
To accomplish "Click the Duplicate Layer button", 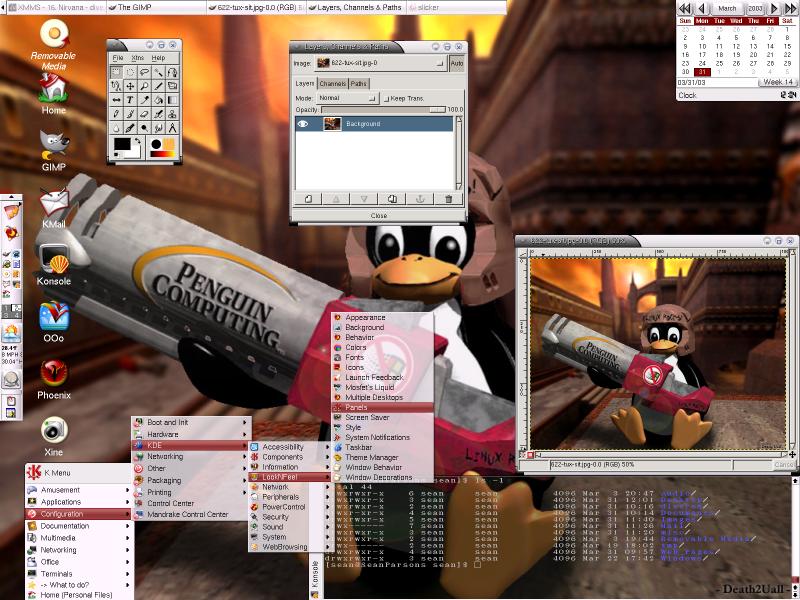I will [392, 199].
